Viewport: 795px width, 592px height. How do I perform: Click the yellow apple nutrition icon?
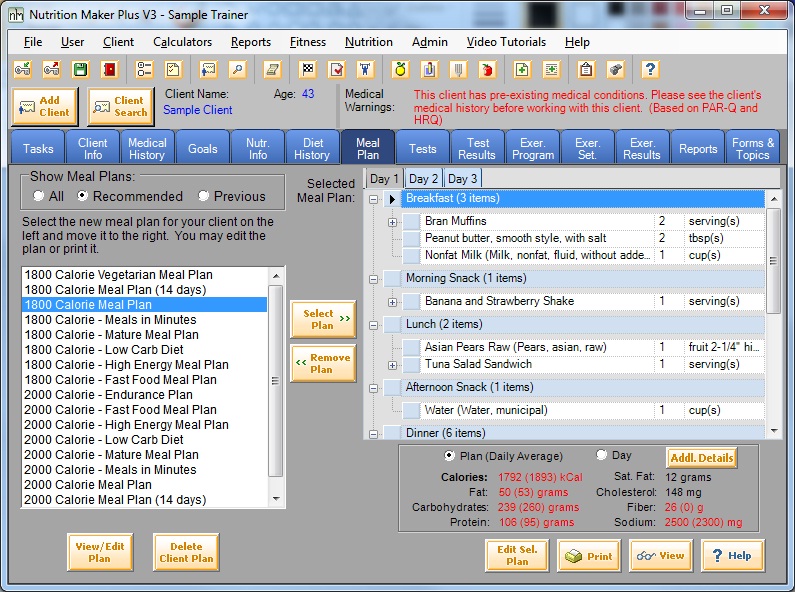click(400, 69)
